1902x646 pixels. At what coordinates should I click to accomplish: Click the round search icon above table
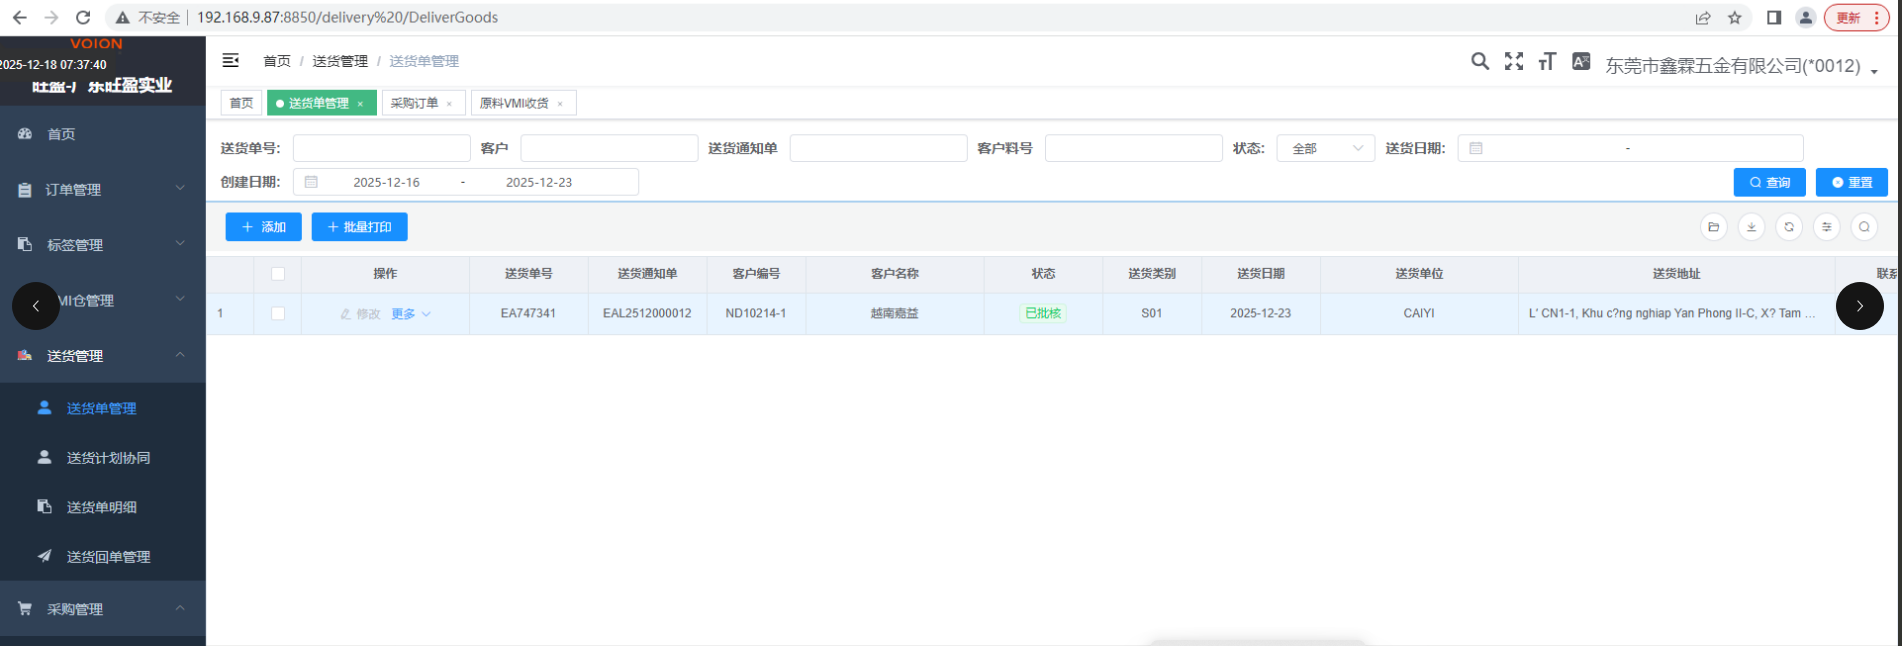tap(1864, 227)
